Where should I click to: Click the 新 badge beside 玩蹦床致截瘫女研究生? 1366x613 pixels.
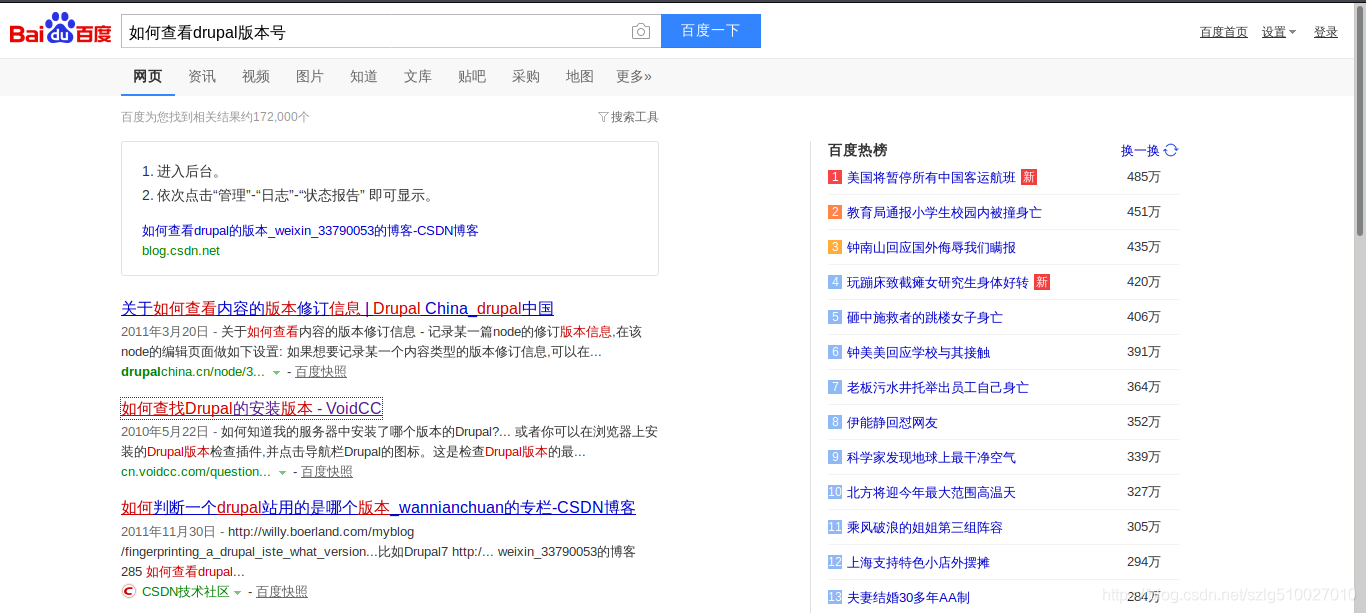[1042, 282]
